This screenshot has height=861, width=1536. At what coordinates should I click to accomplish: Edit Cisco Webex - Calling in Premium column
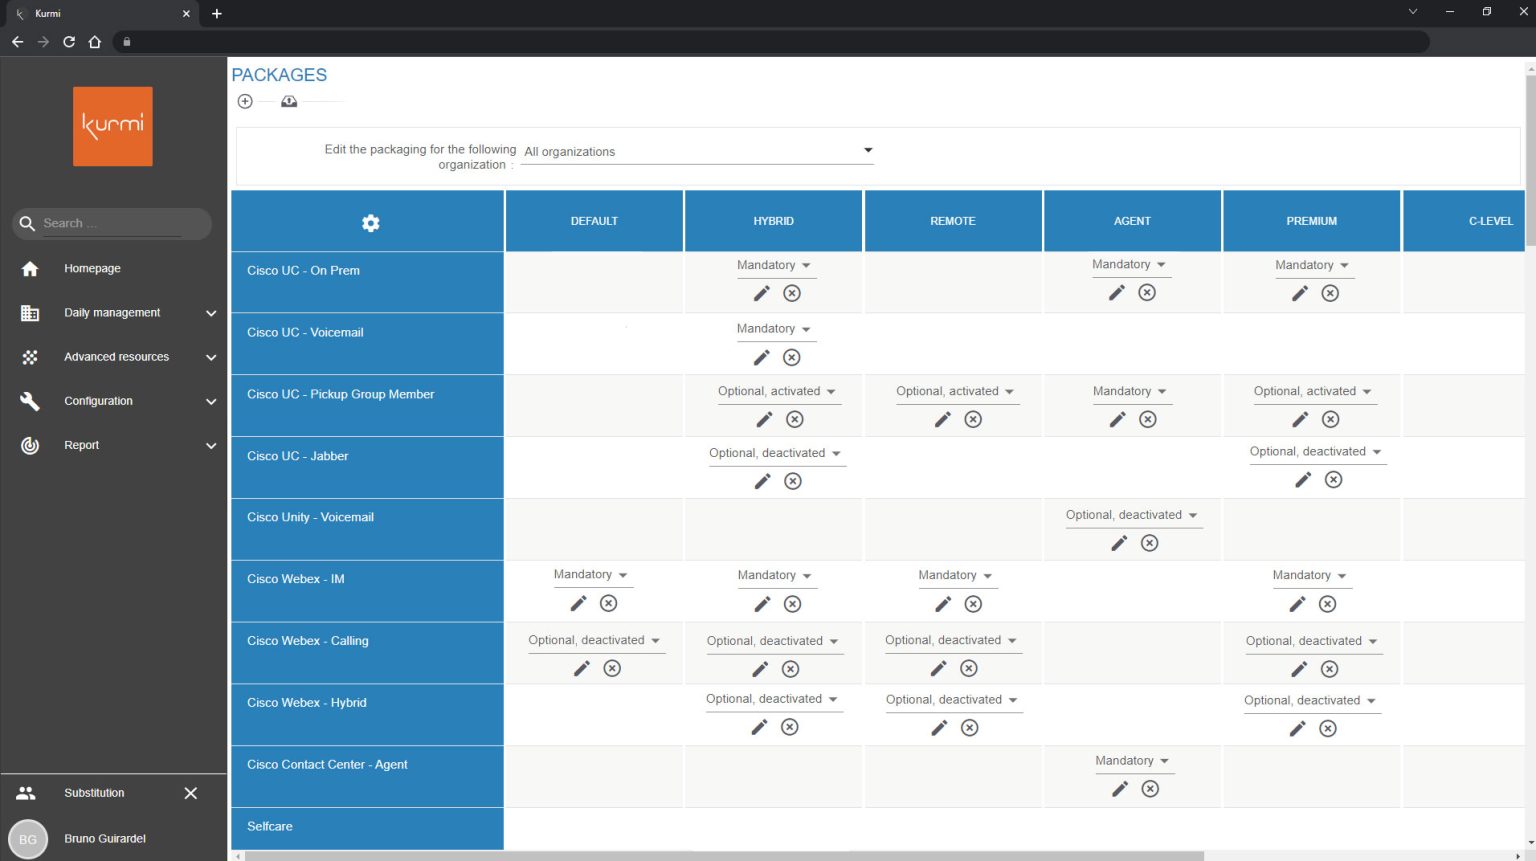(1296, 668)
